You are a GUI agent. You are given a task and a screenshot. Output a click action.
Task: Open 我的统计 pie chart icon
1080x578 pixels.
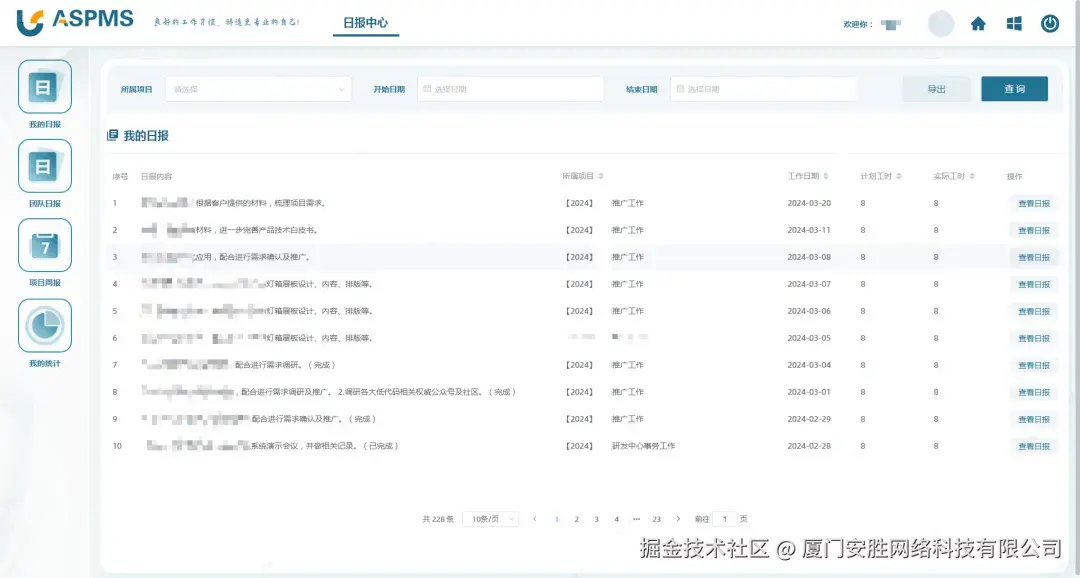tap(44, 325)
